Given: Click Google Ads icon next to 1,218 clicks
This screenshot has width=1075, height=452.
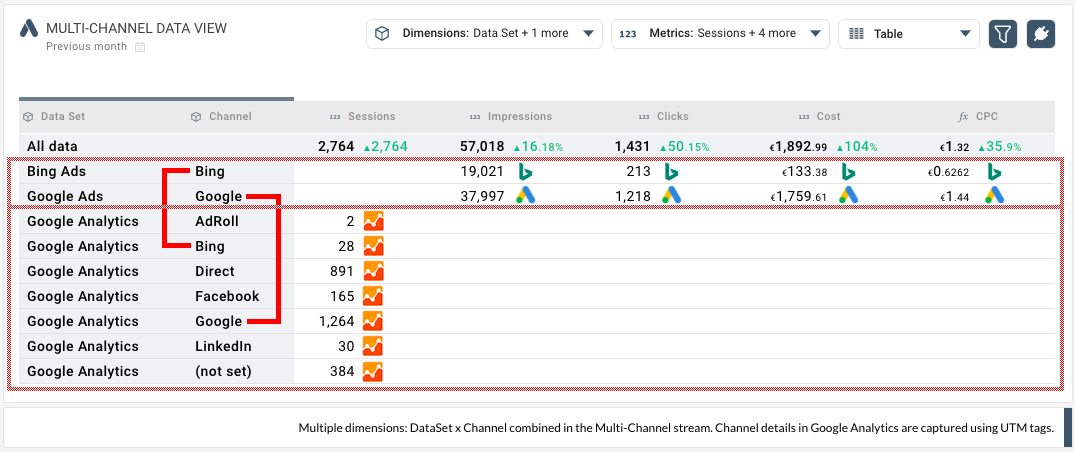Looking at the screenshot, I should coord(672,195).
